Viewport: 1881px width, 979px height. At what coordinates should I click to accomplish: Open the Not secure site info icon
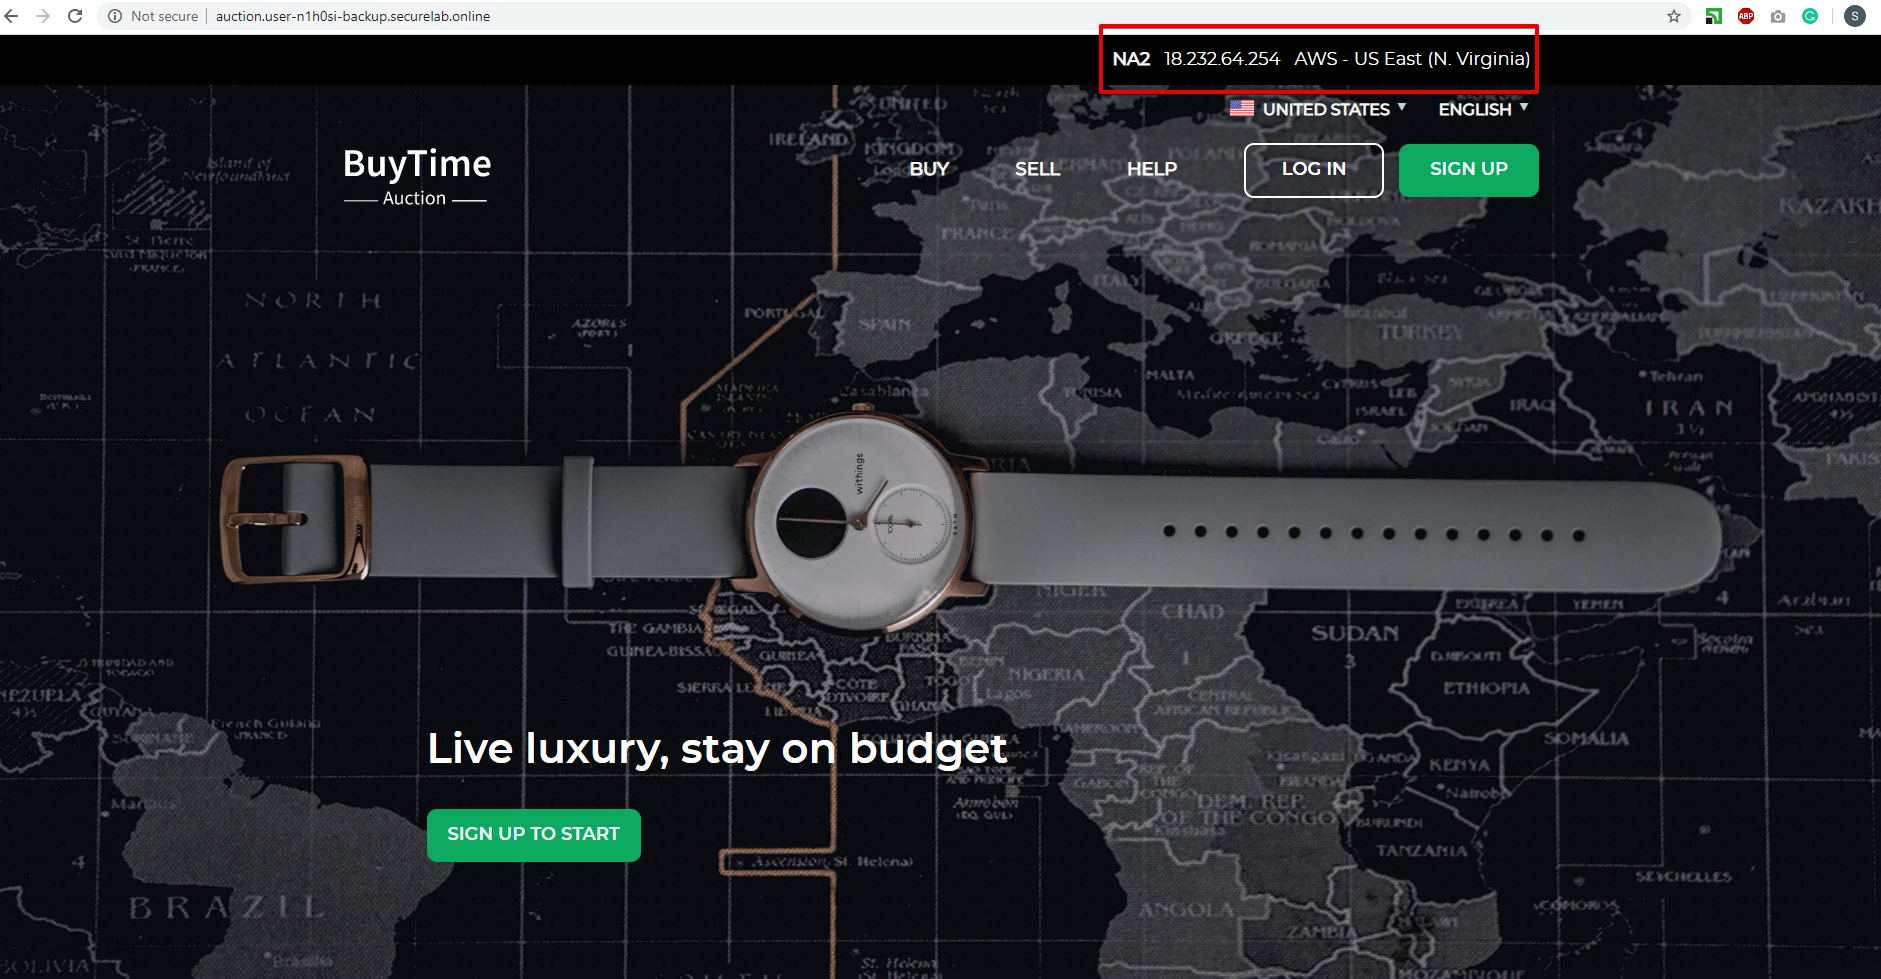[115, 16]
